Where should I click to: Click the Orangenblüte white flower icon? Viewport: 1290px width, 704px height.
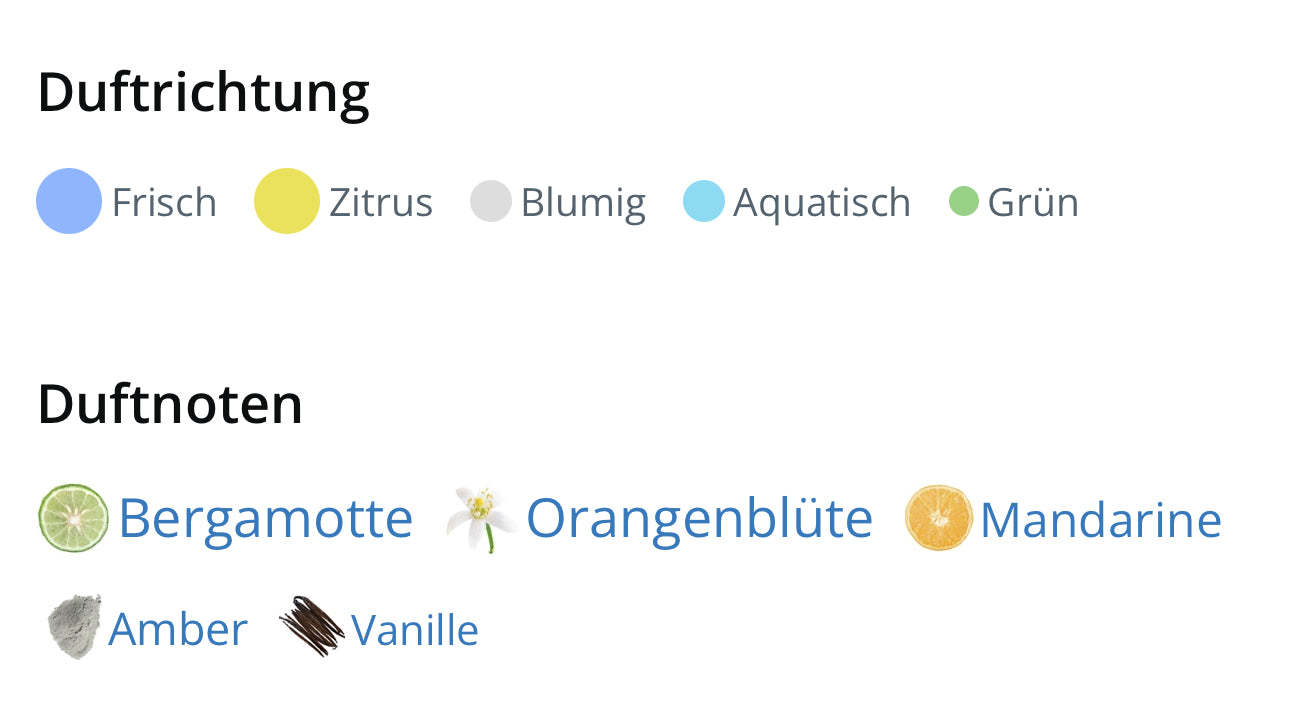[x=482, y=518]
